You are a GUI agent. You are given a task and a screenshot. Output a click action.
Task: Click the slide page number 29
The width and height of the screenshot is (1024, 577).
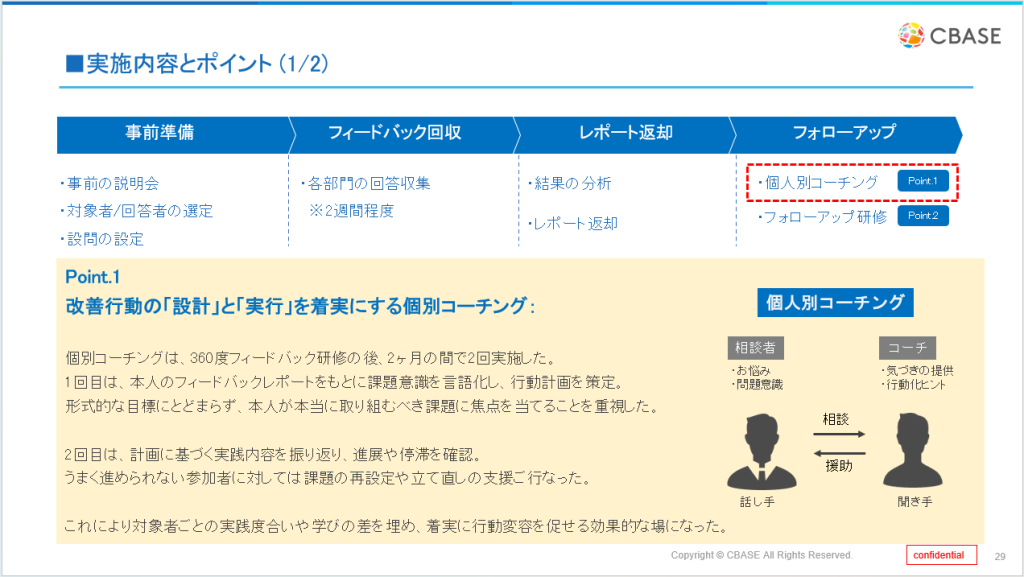click(1000, 556)
